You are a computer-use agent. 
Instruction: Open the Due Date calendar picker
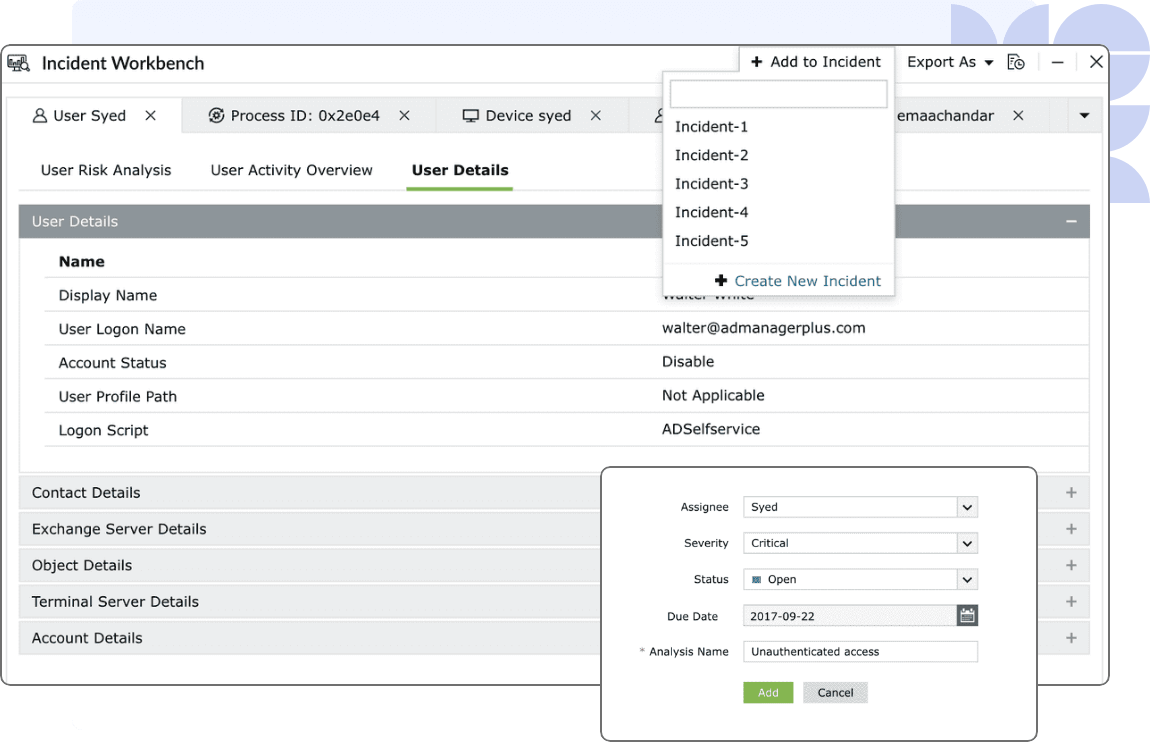(967, 615)
